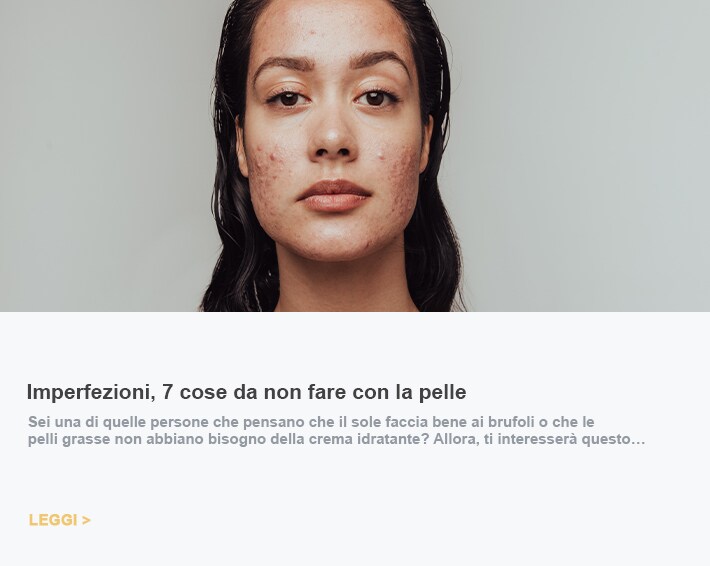This screenshot has height=566, width=710.
Task: Click the description line starting with pelli grasse
Action: pos(336,439)
